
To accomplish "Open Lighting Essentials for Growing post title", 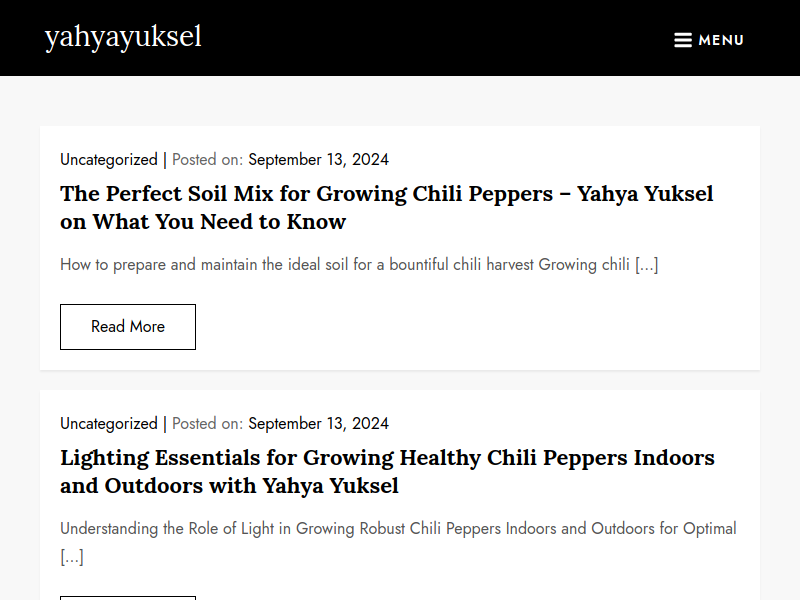I will tap(387, 471).
